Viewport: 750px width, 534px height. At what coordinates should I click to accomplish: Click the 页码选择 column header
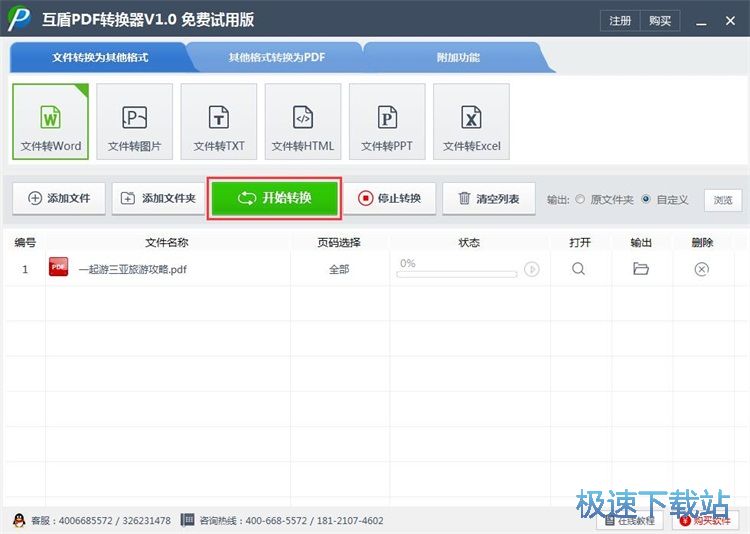coord(339,243)
